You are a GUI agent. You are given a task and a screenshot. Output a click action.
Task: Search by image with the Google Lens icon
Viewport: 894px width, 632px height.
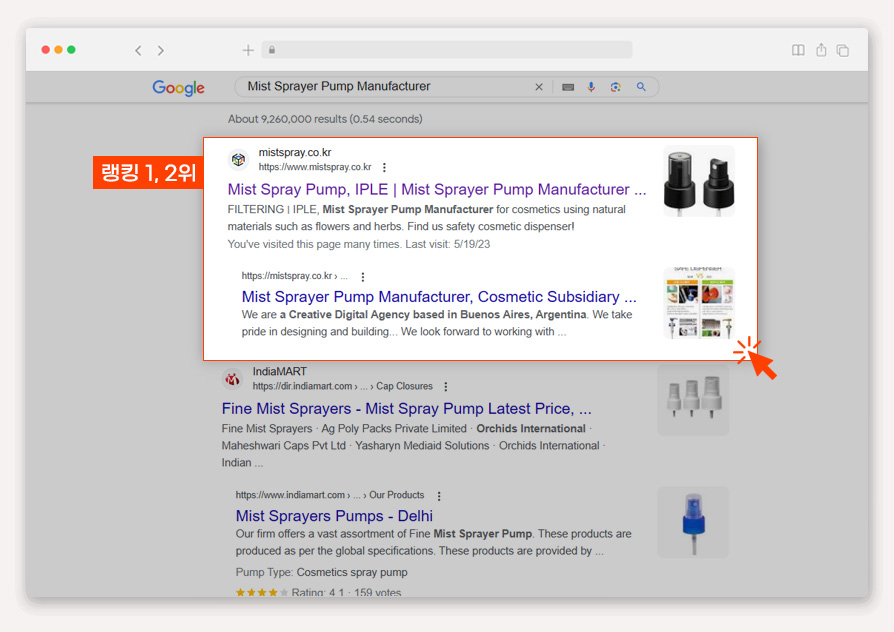click(615, 87)
